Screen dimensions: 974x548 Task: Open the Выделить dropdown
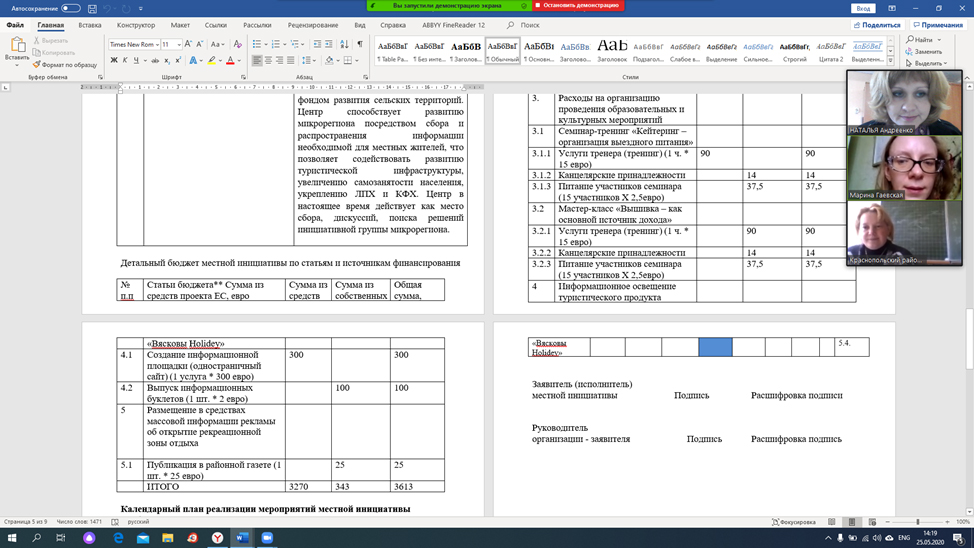tap(927, 63)
